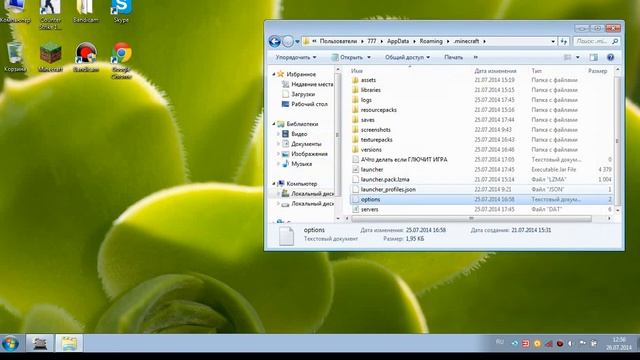The image size is (640, 360).
Task: Click the search magnifier icon
Action: point(615,41)
